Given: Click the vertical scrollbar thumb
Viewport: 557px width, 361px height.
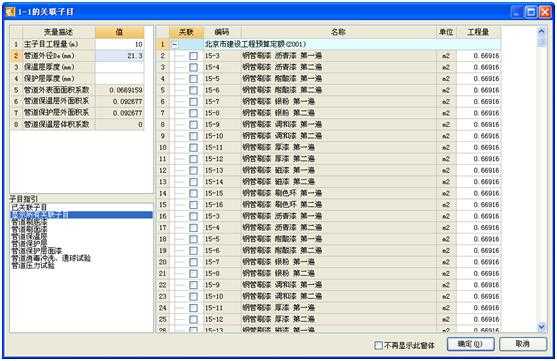Looking at the screenshot, I should [x=541, y=42].
